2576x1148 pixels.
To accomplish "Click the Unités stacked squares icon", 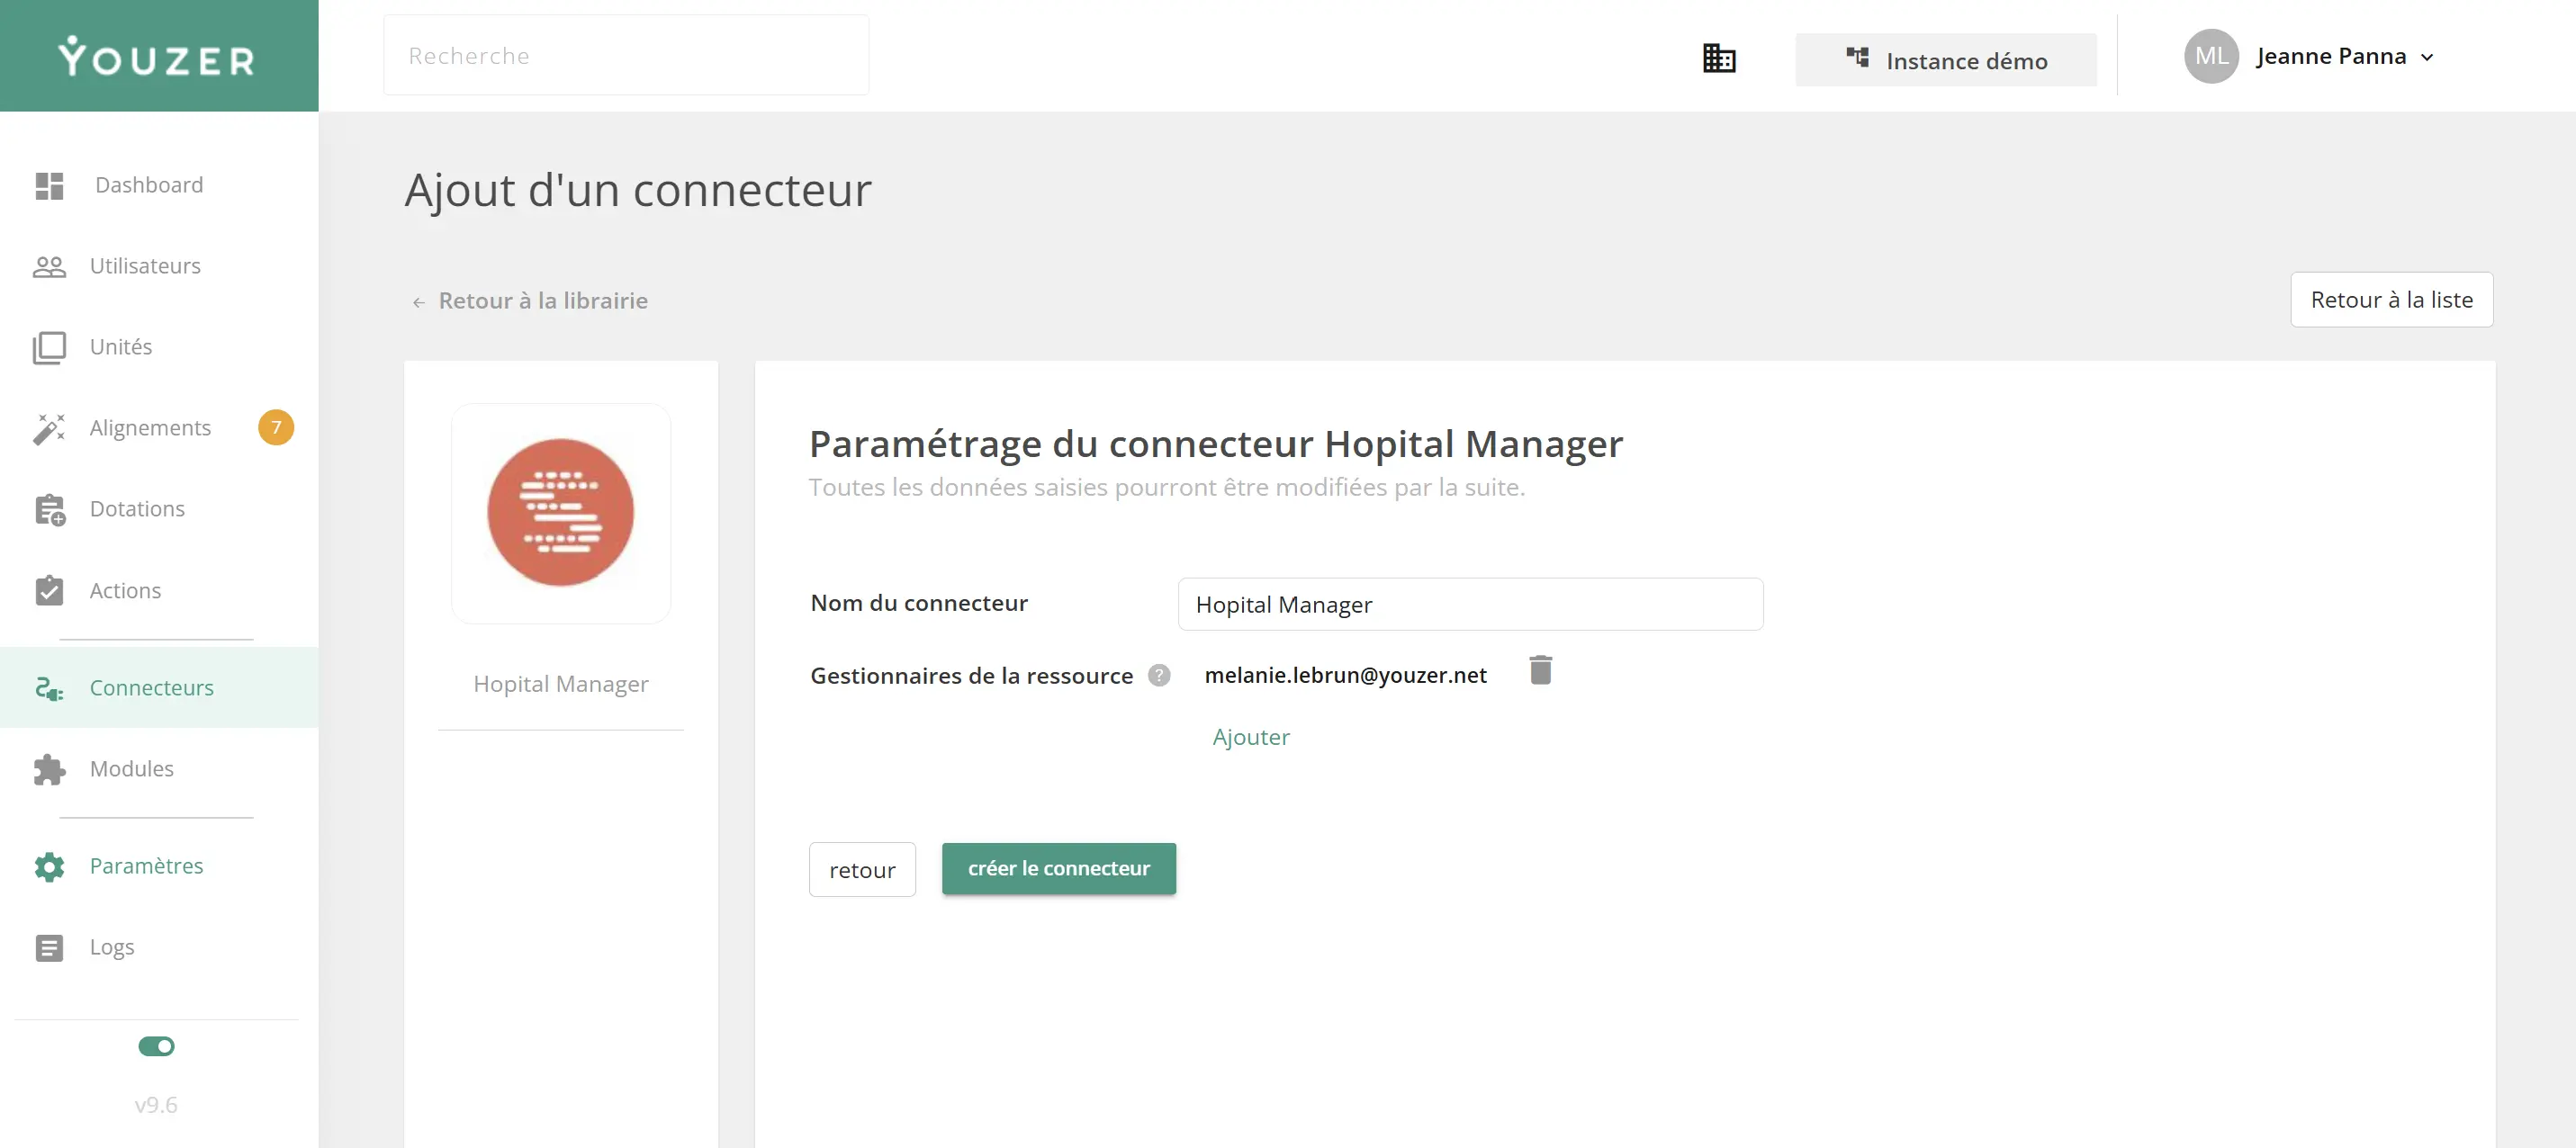I will point(49,347).
